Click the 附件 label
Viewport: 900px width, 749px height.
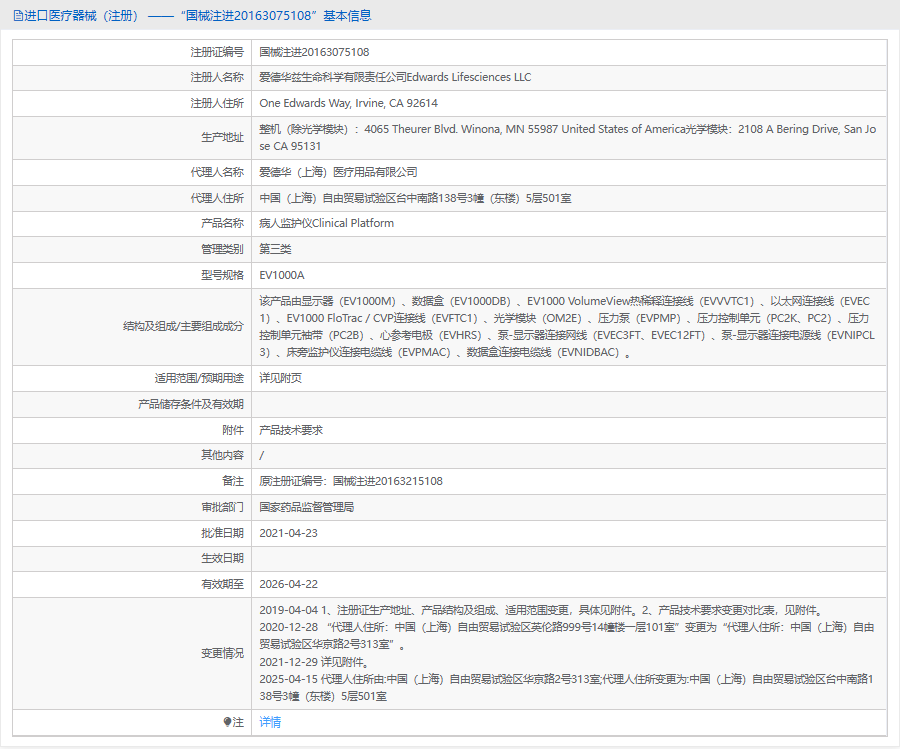click(x=233, y=430)
